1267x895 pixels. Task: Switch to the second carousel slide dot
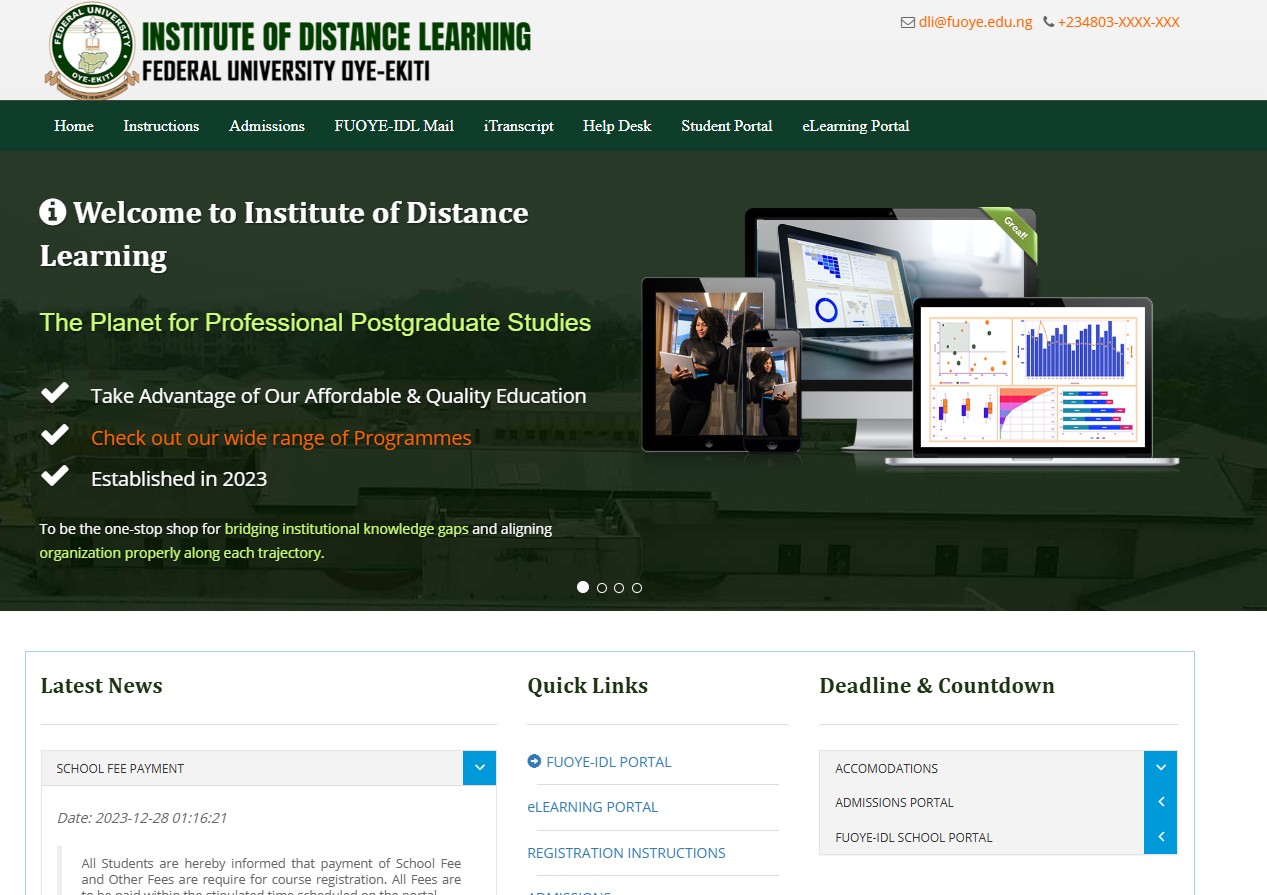[601, 588]
